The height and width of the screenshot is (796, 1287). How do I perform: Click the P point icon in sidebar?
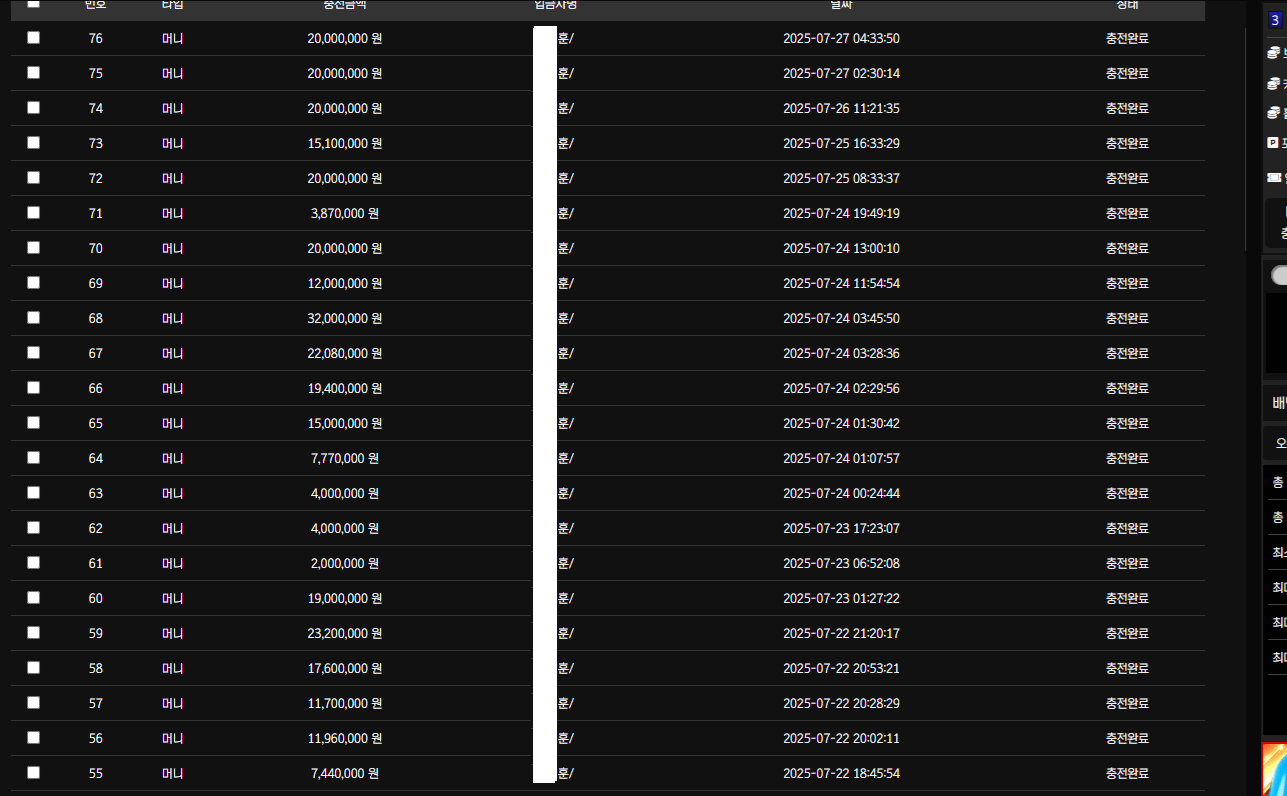tap(1273, 143)
